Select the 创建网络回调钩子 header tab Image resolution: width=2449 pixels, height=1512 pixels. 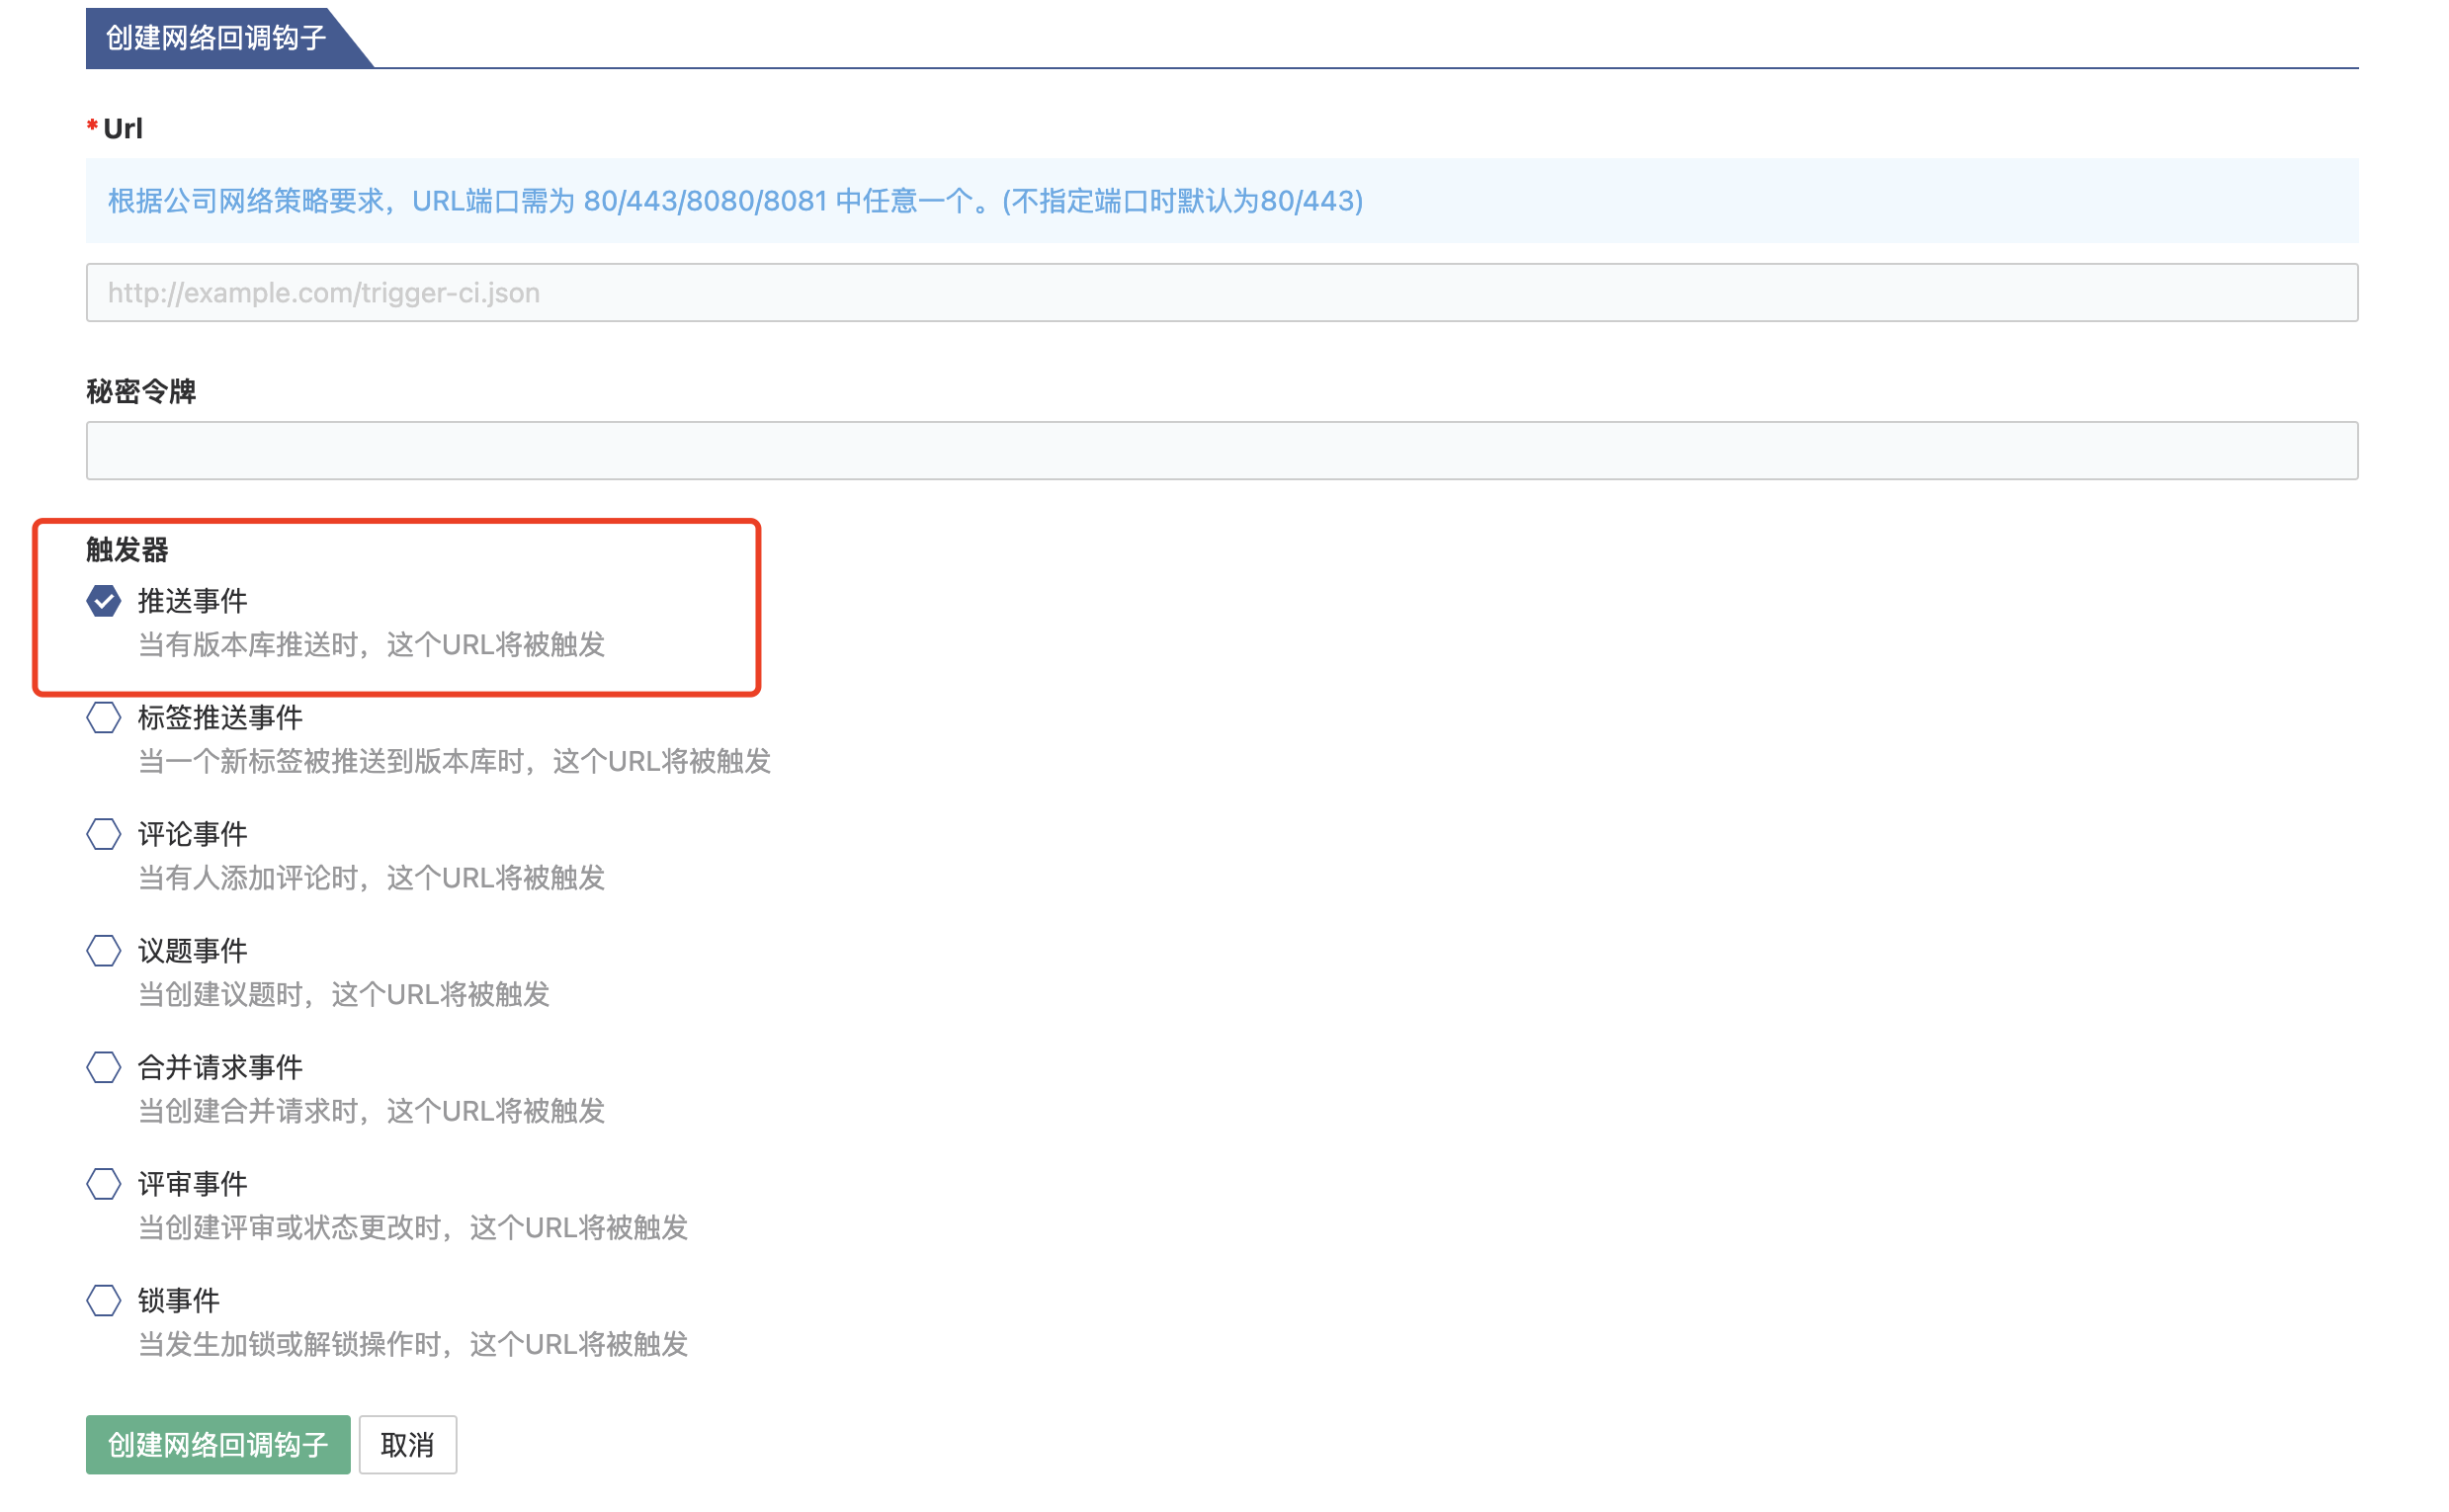[x=216, y=38]
